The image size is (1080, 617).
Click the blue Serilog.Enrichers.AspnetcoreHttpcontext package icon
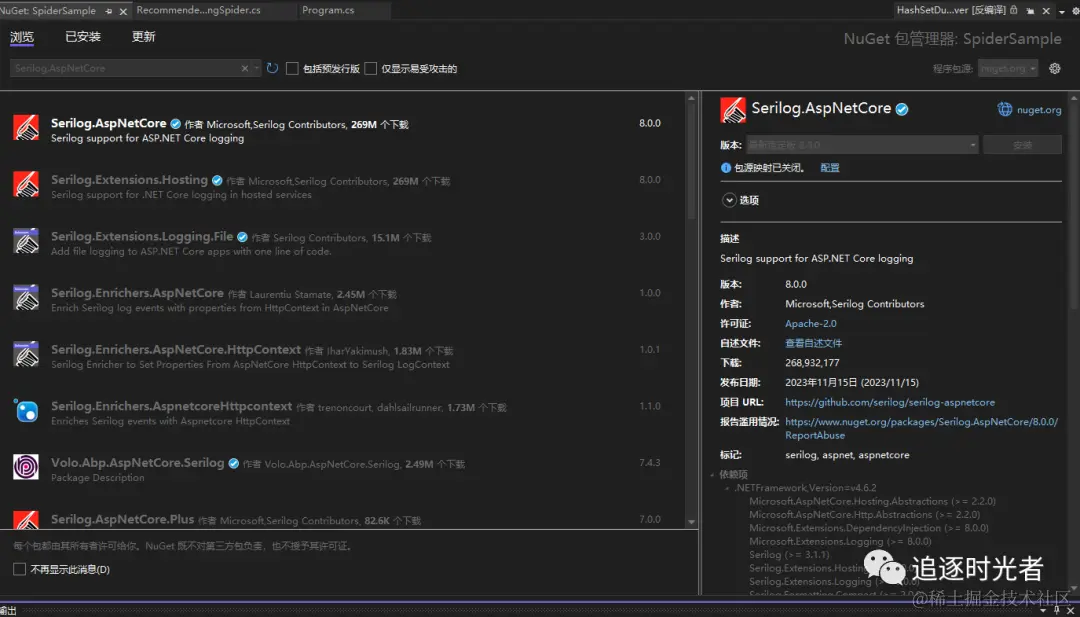[26, 410]
